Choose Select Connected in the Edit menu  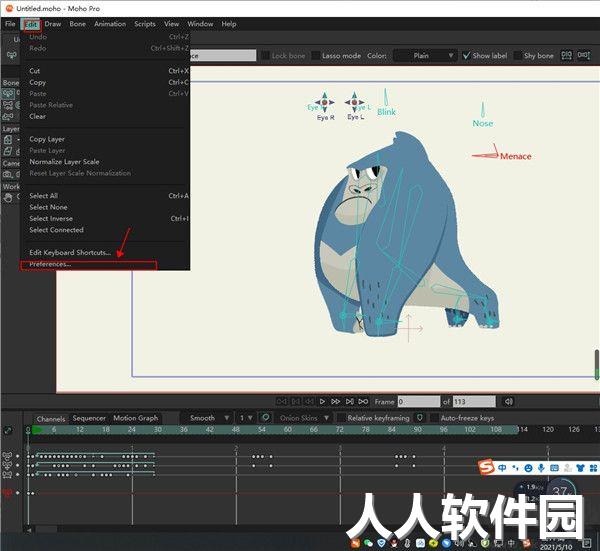(105, 230)
